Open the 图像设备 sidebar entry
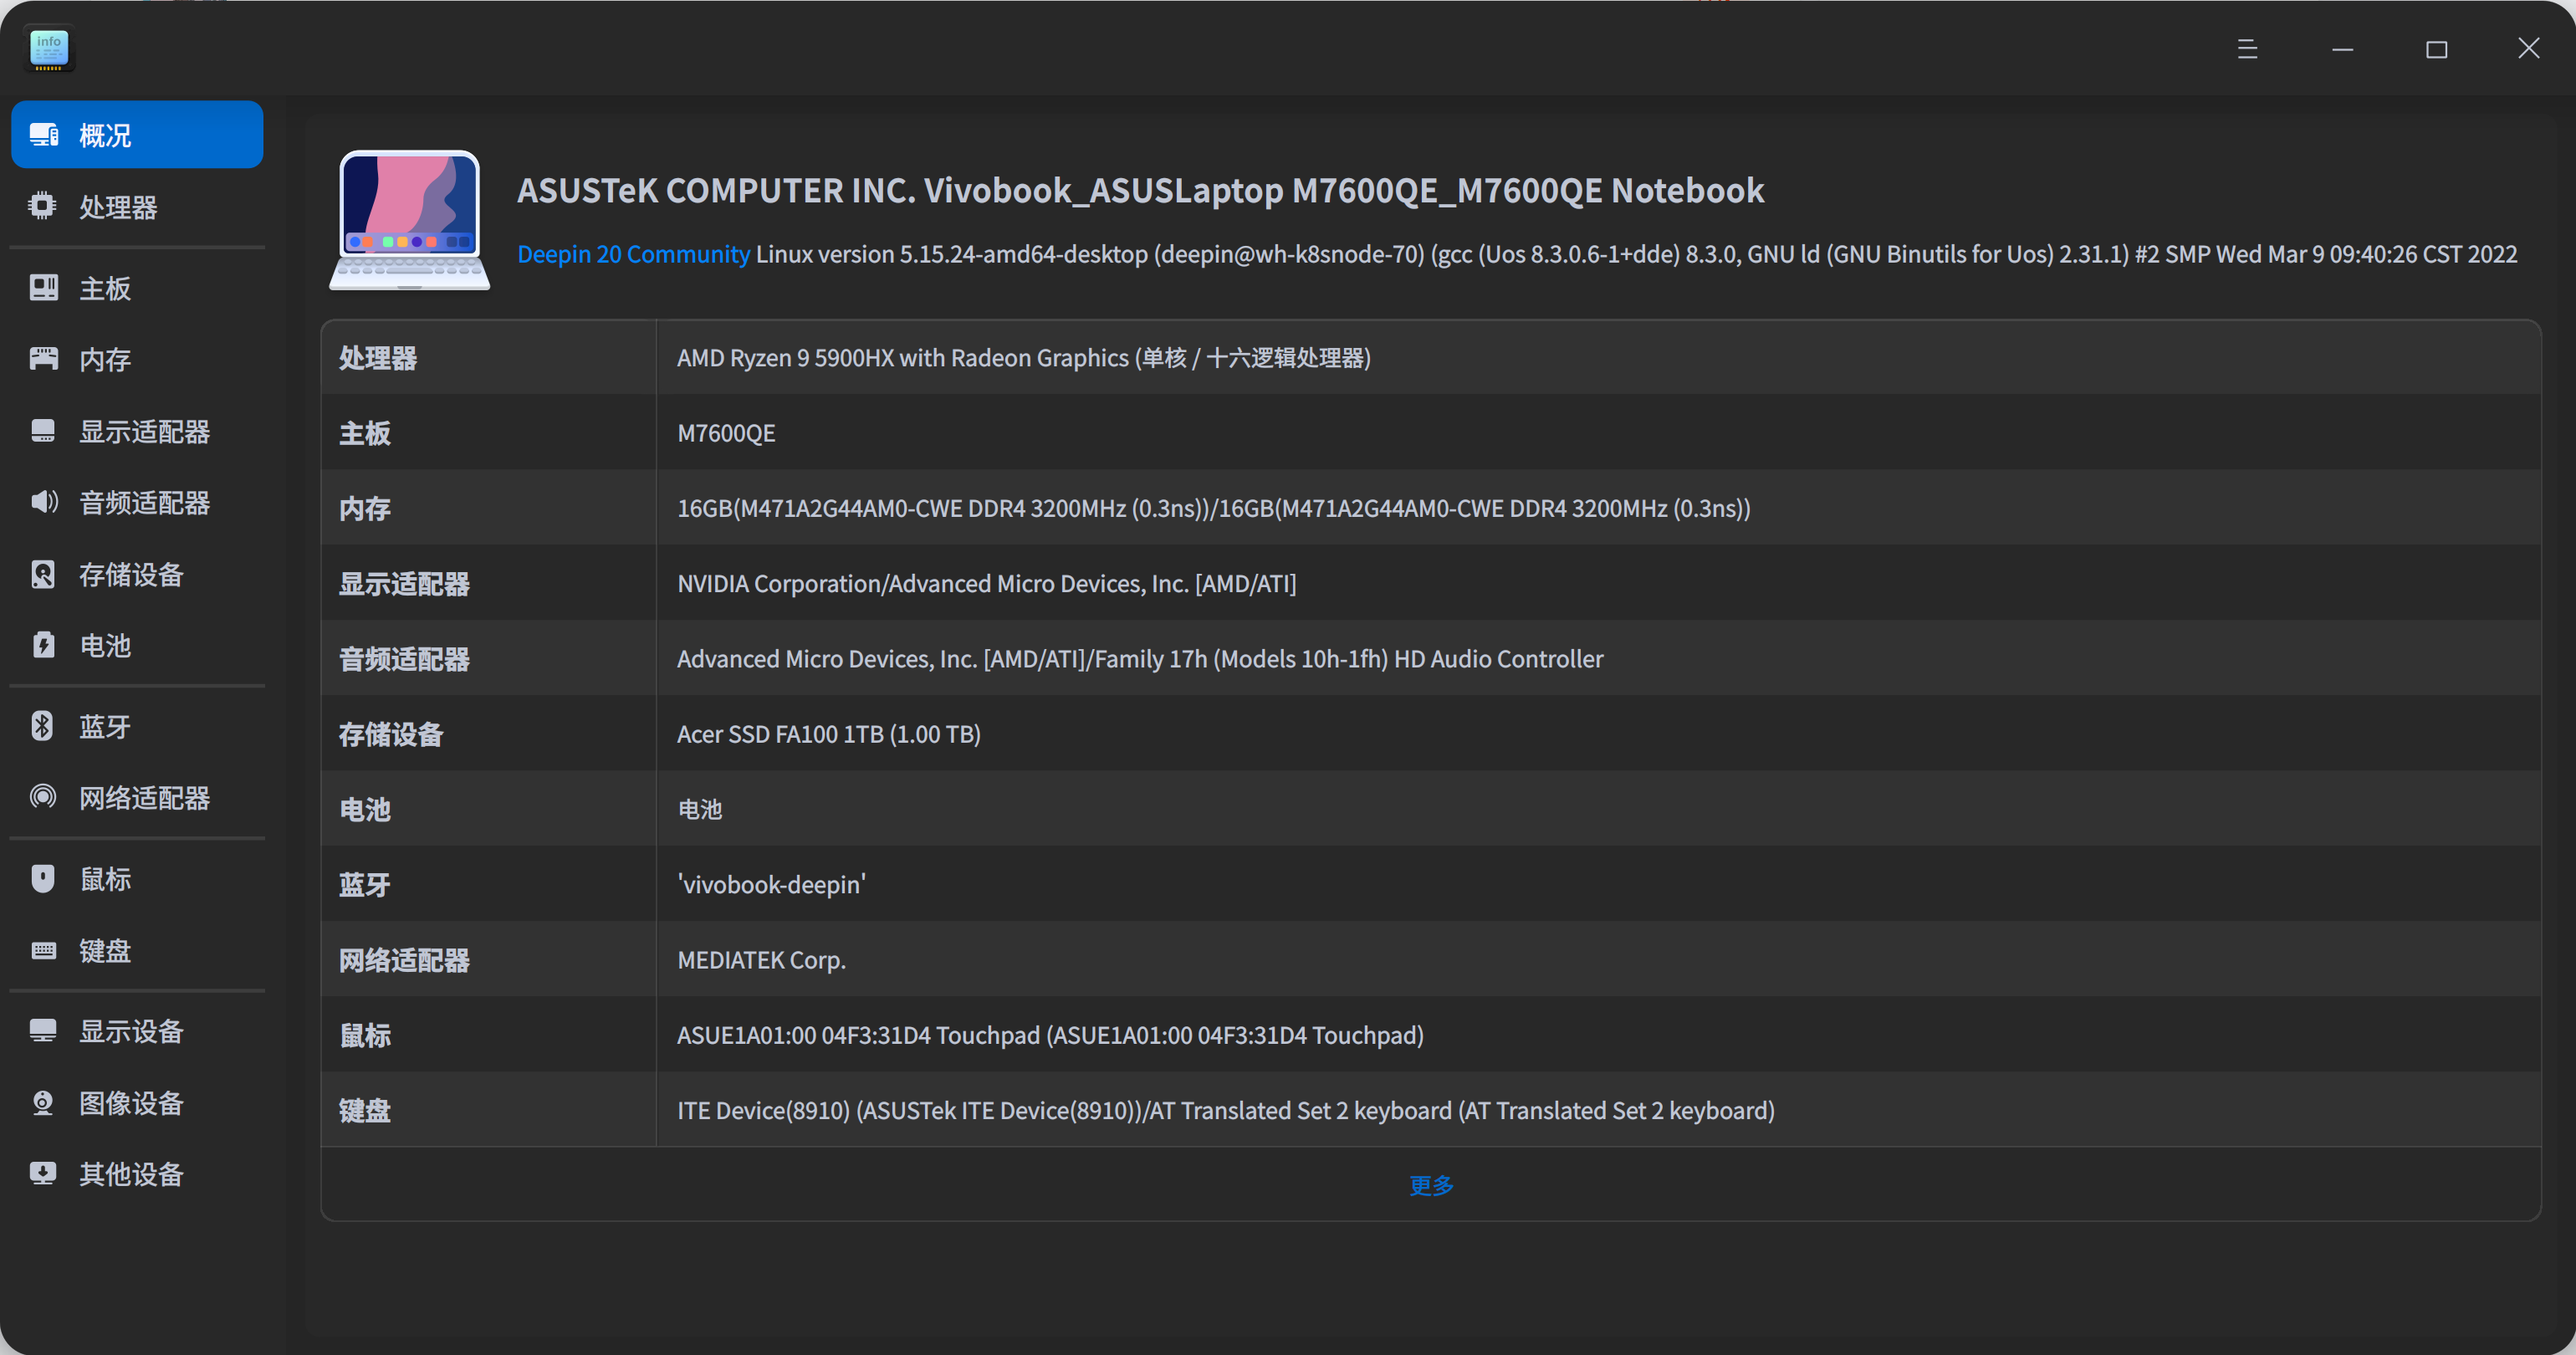 131,1103
